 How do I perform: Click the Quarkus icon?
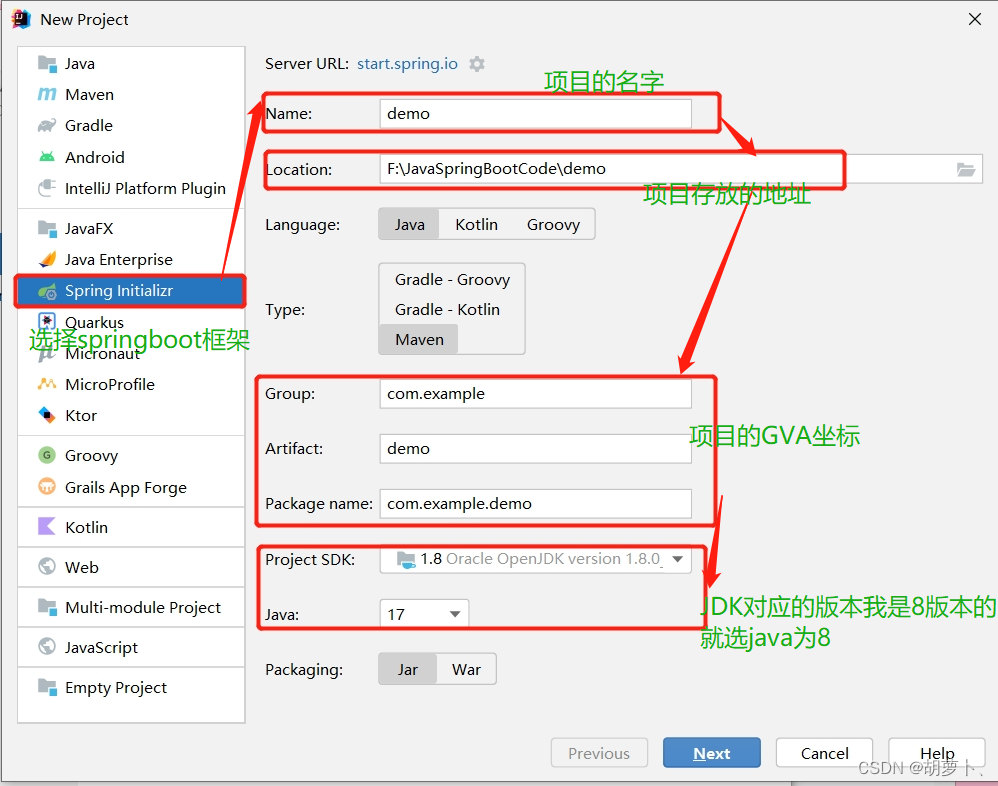pos(47,321)
